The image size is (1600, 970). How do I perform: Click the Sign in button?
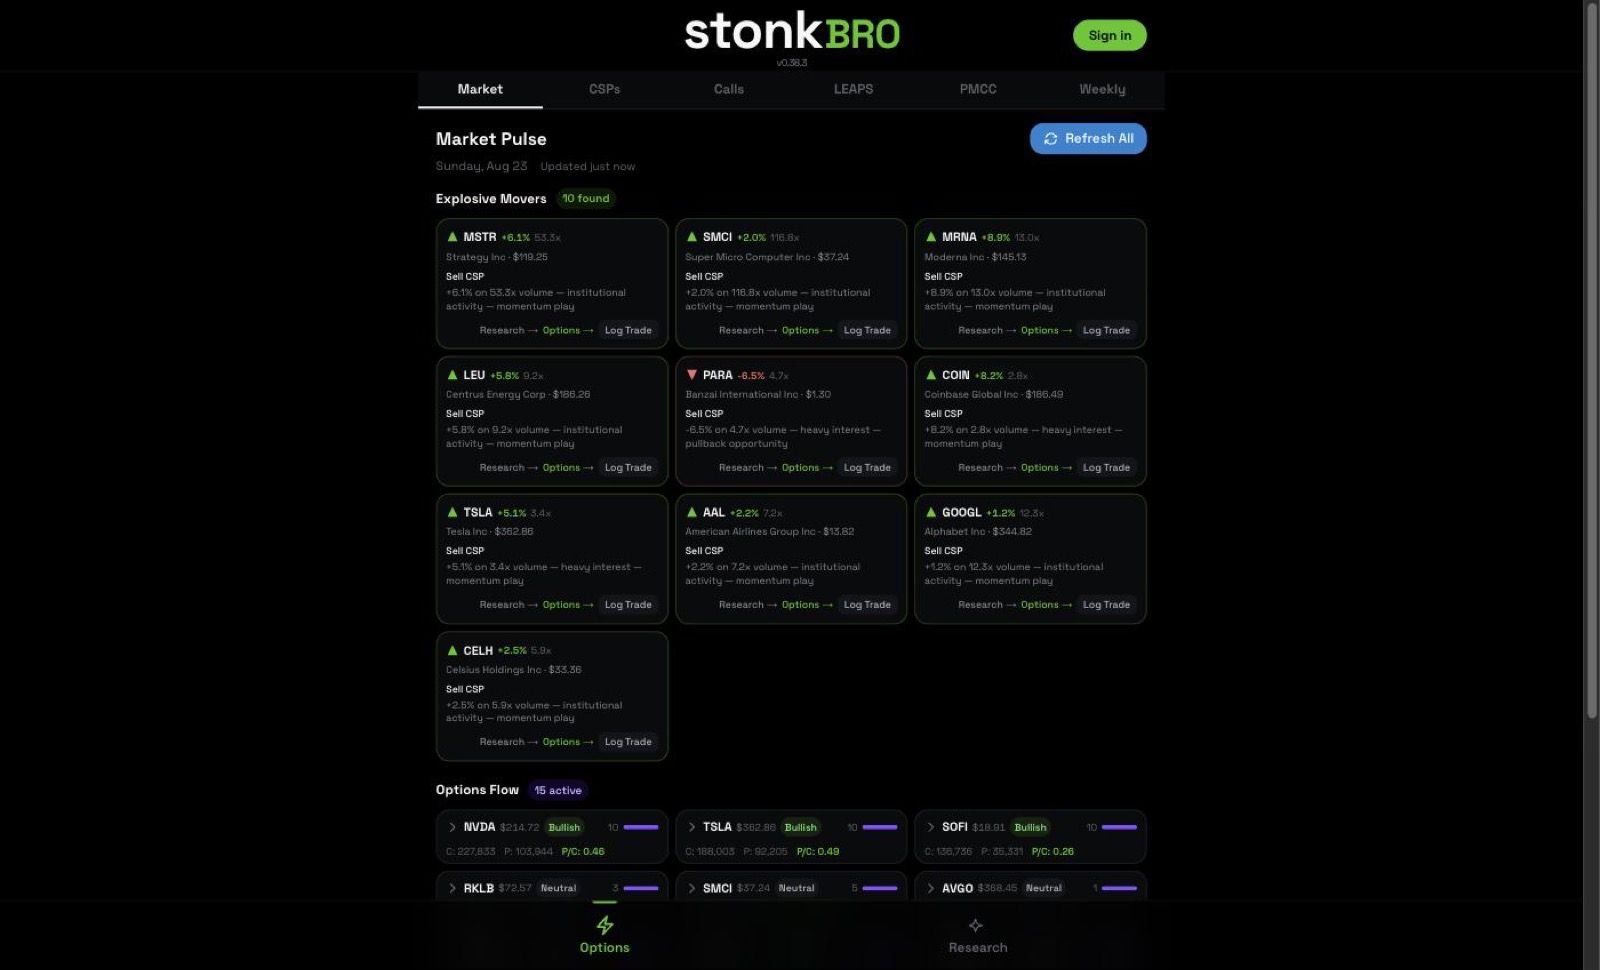(1110, 35)
